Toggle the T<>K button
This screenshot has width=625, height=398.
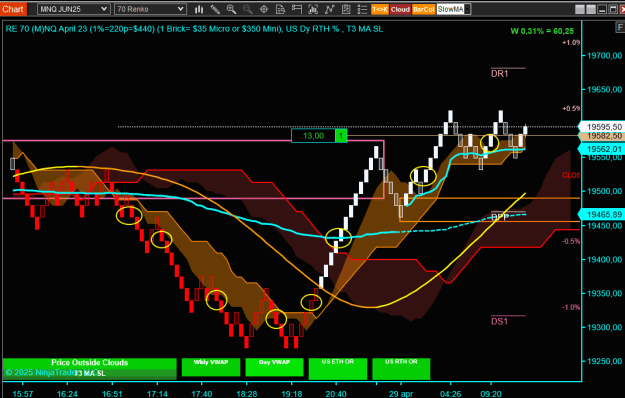[x=379, y=9]
